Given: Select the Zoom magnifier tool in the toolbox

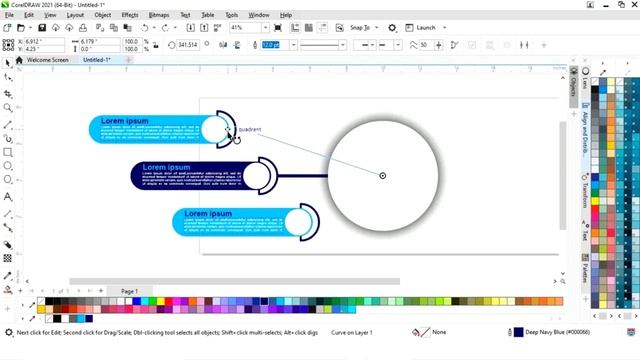Looking at the screenshot, I should [x=7, y=107].
